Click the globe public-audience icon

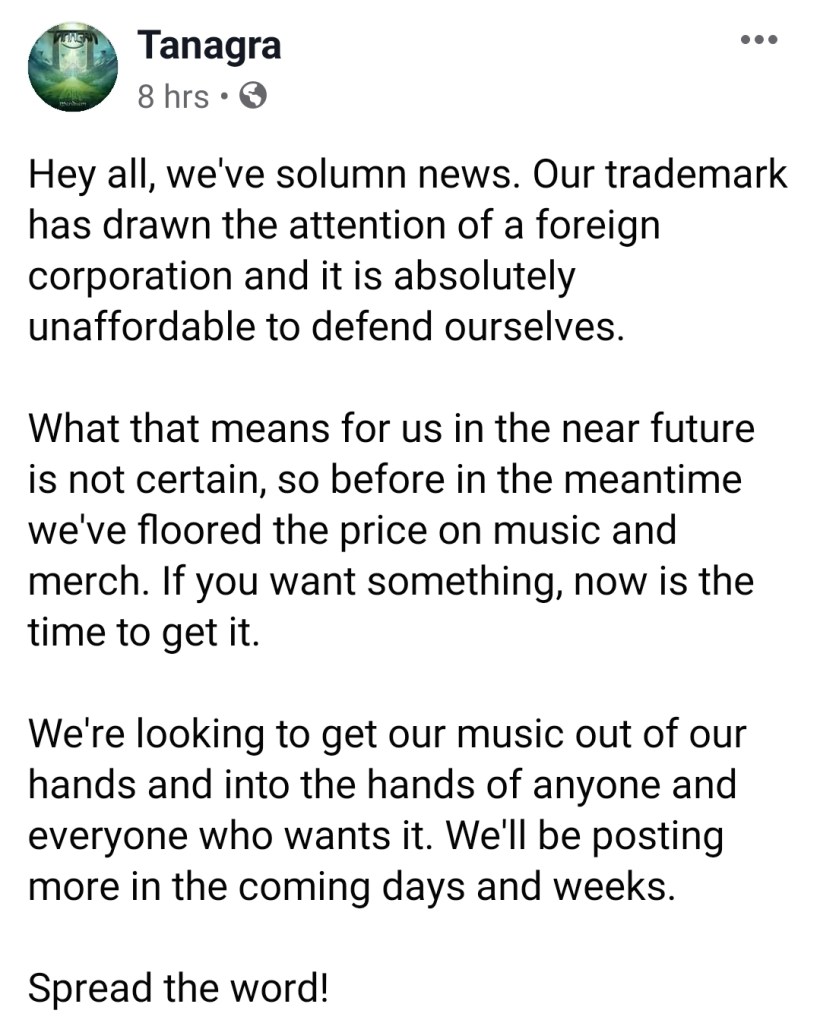(255, 96)
